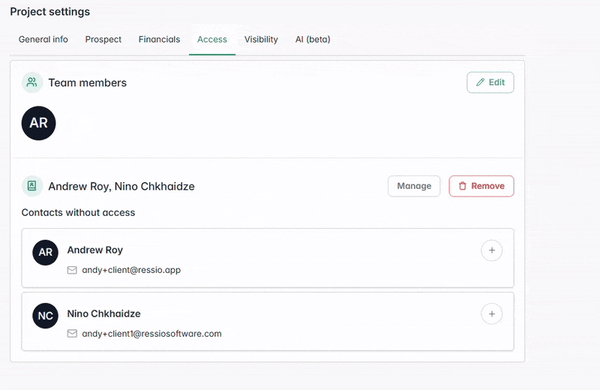Viewport: 600px width, 390px height.
Task: Go to the Visibility tab
Action: click(x=261, y=39)
